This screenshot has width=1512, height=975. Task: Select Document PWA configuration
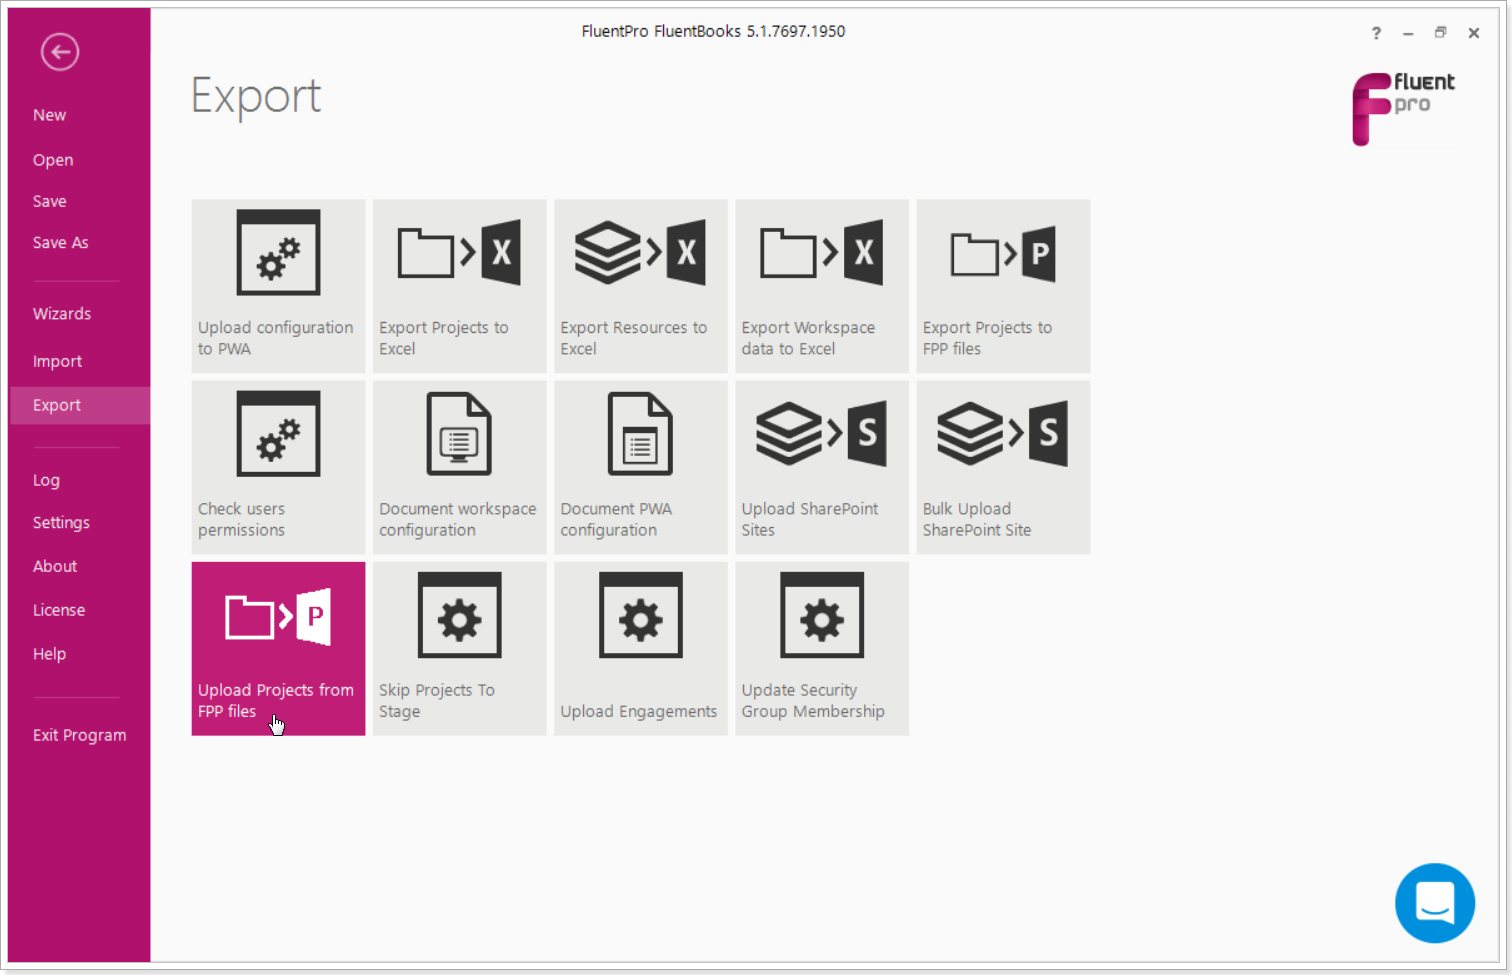[x=640, y=467]
